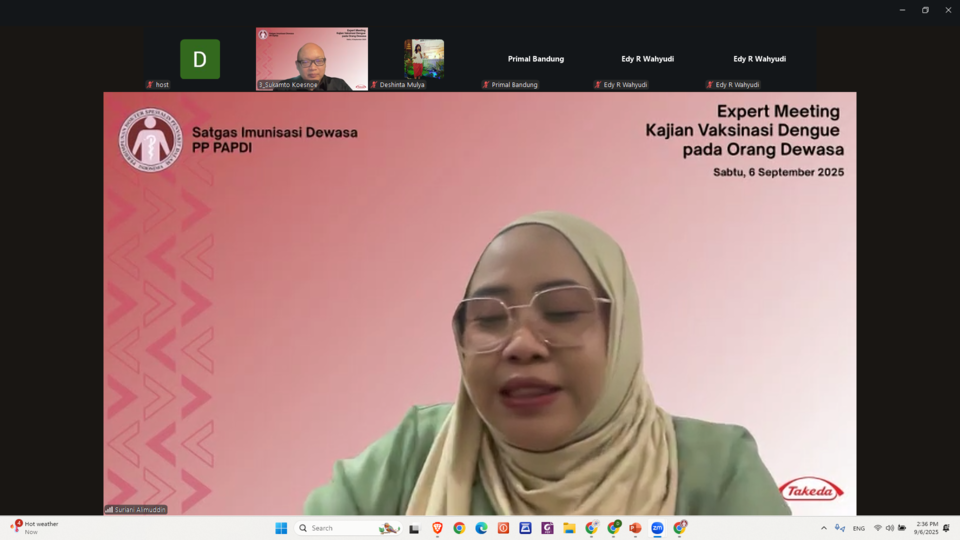Click the Primal Bandung participant tile

click(x=535, y=59)
